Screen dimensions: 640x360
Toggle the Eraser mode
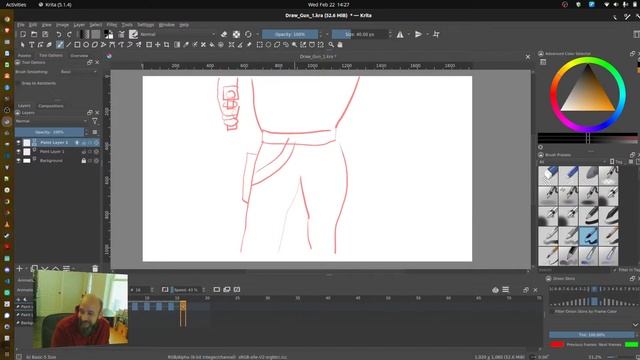coord(224,34)
